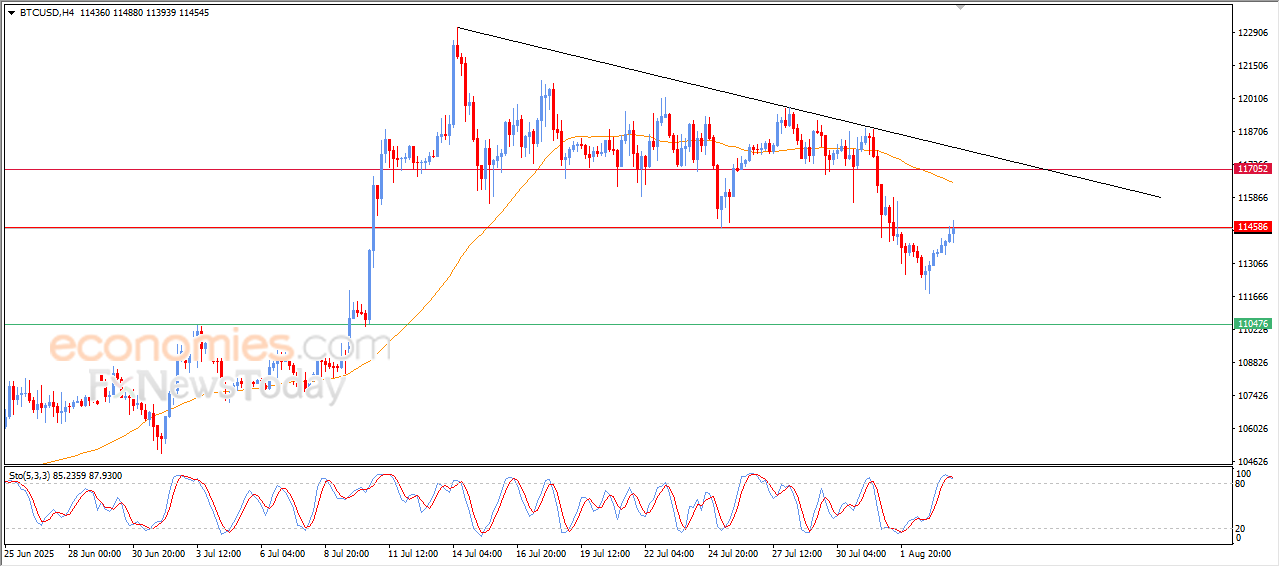
Task: Click the 118706 price axis label
Action: click(1253, 132)
